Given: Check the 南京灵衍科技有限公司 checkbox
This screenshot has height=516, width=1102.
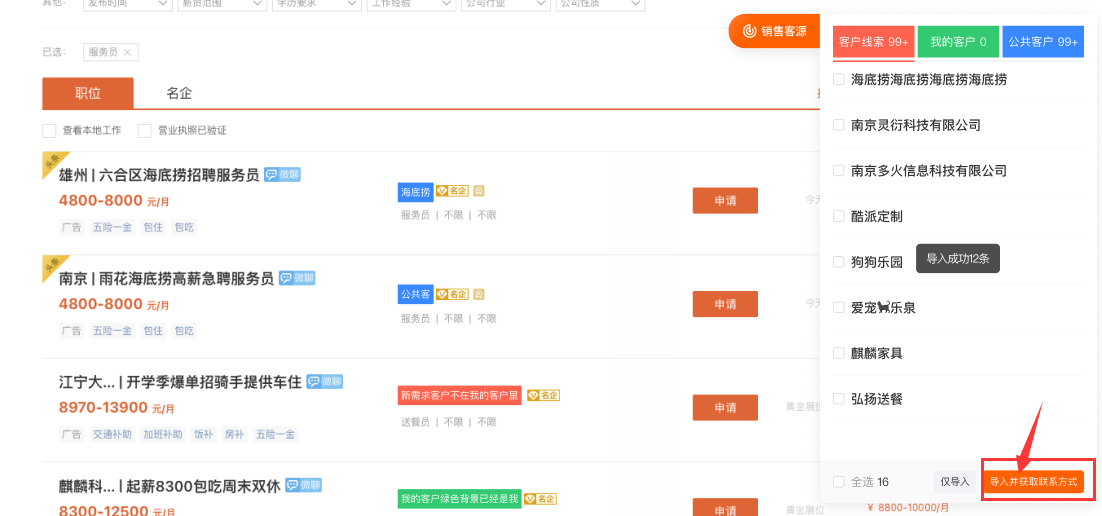Looking at the screenshot, I should click(838, 125).
